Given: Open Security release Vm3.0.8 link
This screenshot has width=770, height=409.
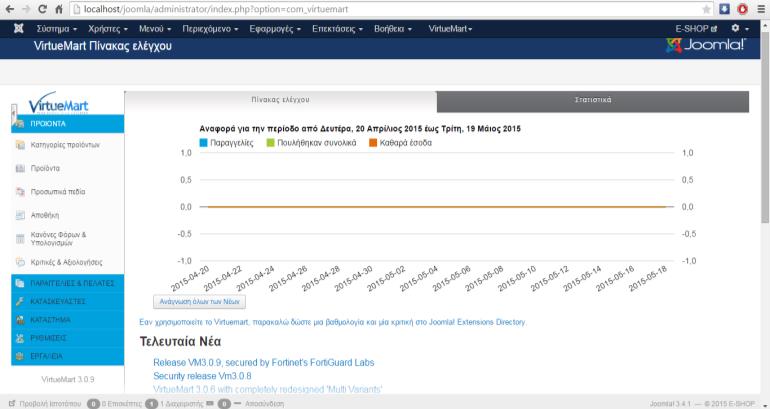Looking at the screenshot, I should [x=202, y=376].
